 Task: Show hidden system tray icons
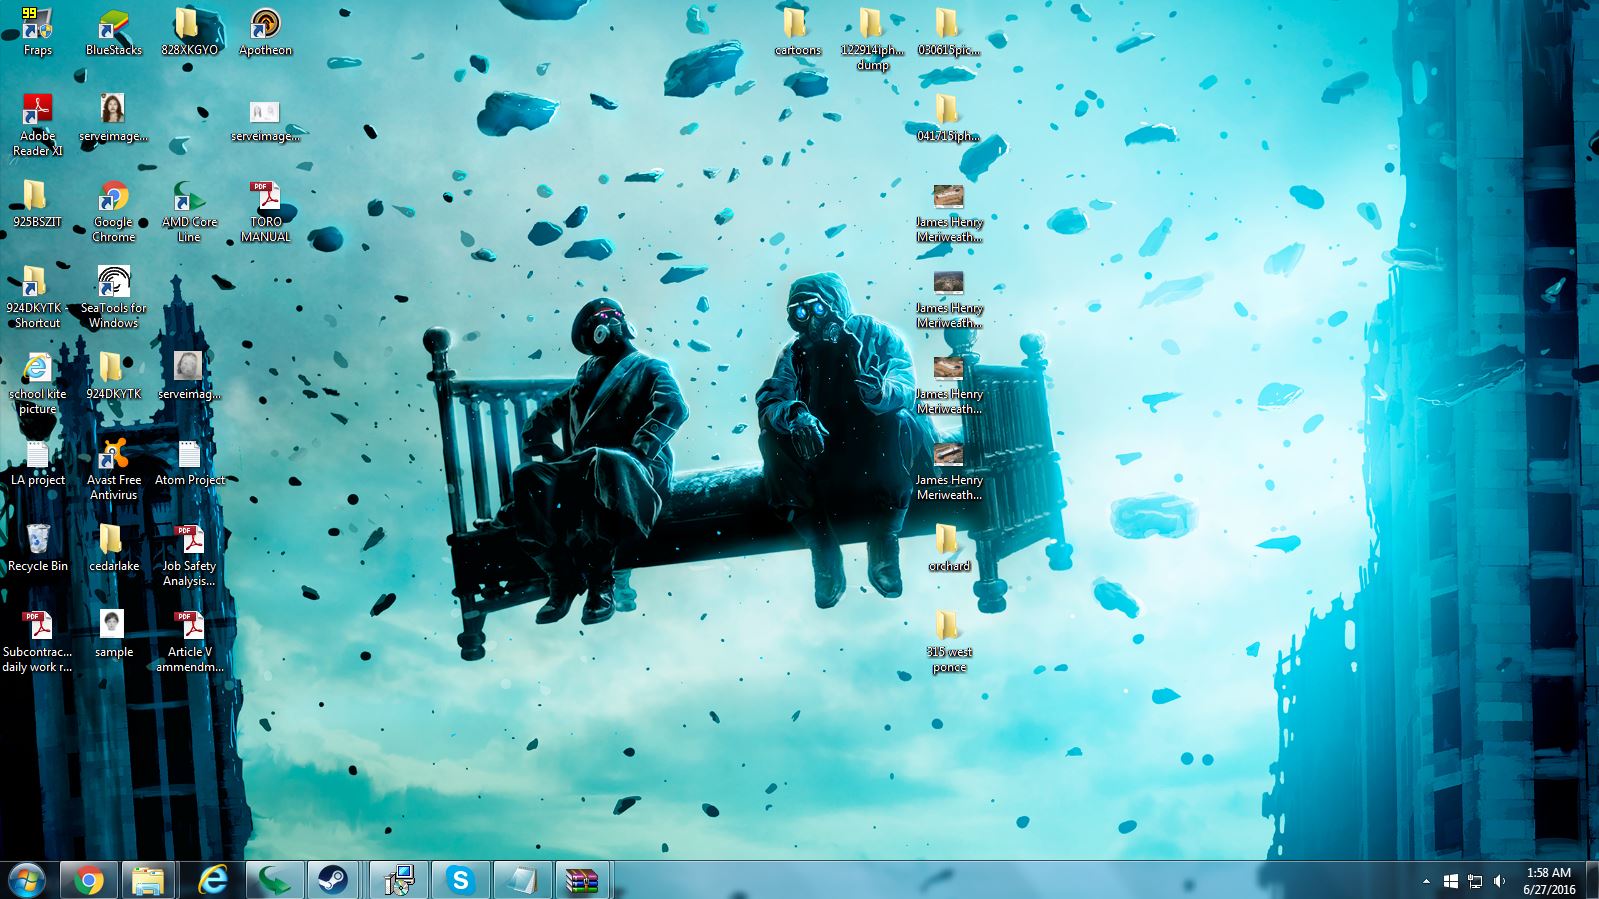click(x=1426, y=881)
